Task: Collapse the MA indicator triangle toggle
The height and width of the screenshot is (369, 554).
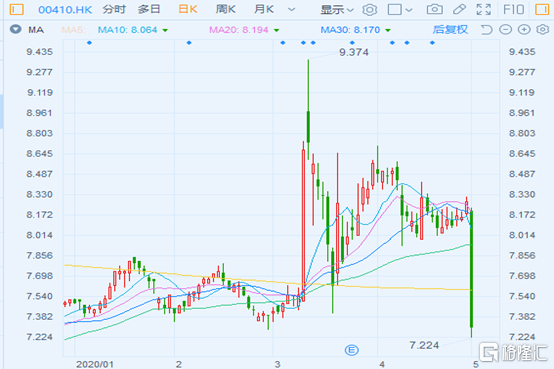Action: tap(16, 29)
